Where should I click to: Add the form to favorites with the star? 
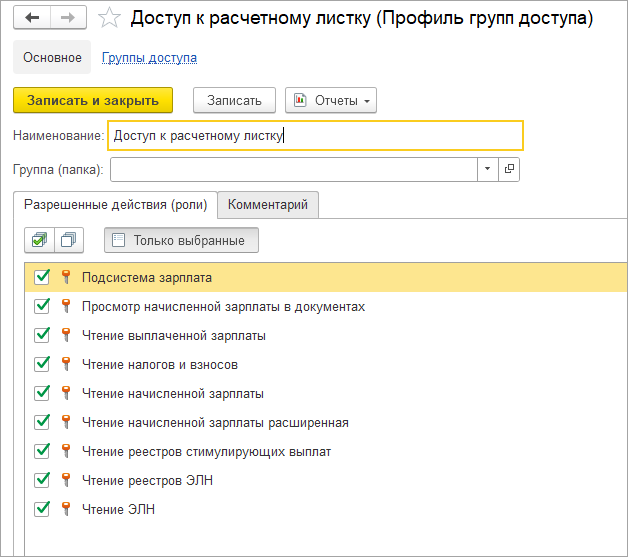point(111,18)
